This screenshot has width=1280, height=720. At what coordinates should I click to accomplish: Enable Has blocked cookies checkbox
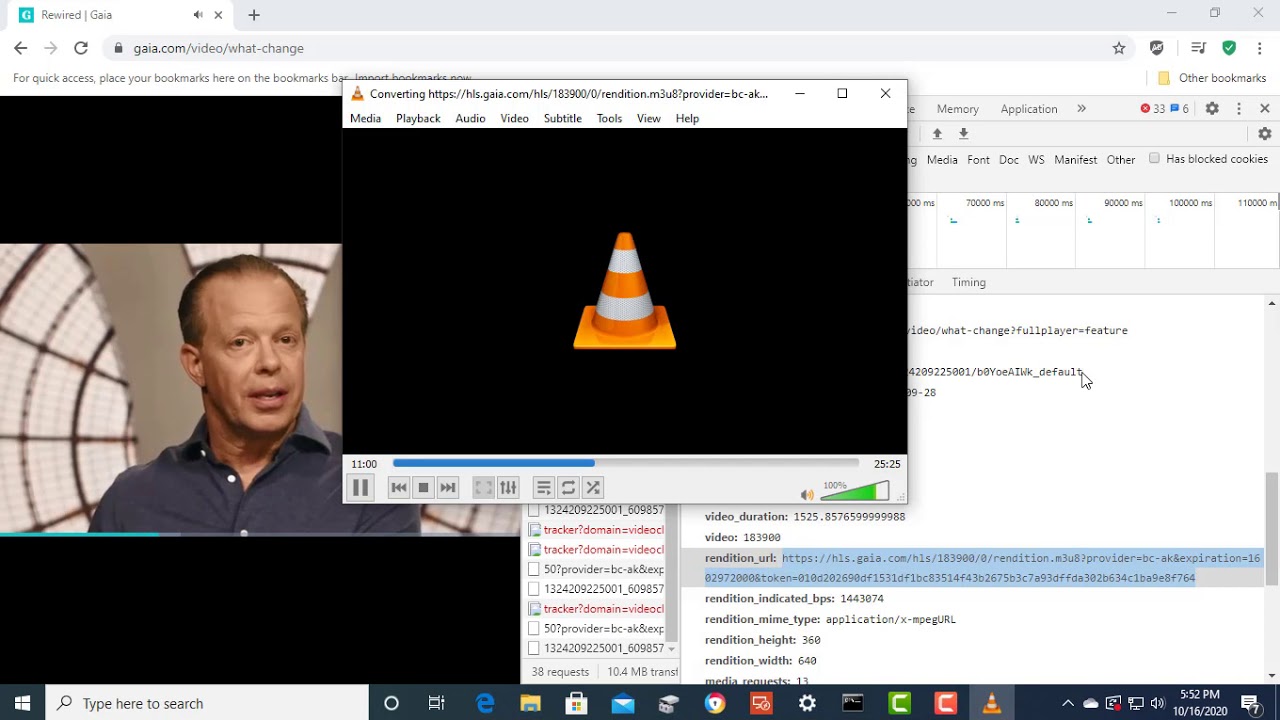(1154, 158)
